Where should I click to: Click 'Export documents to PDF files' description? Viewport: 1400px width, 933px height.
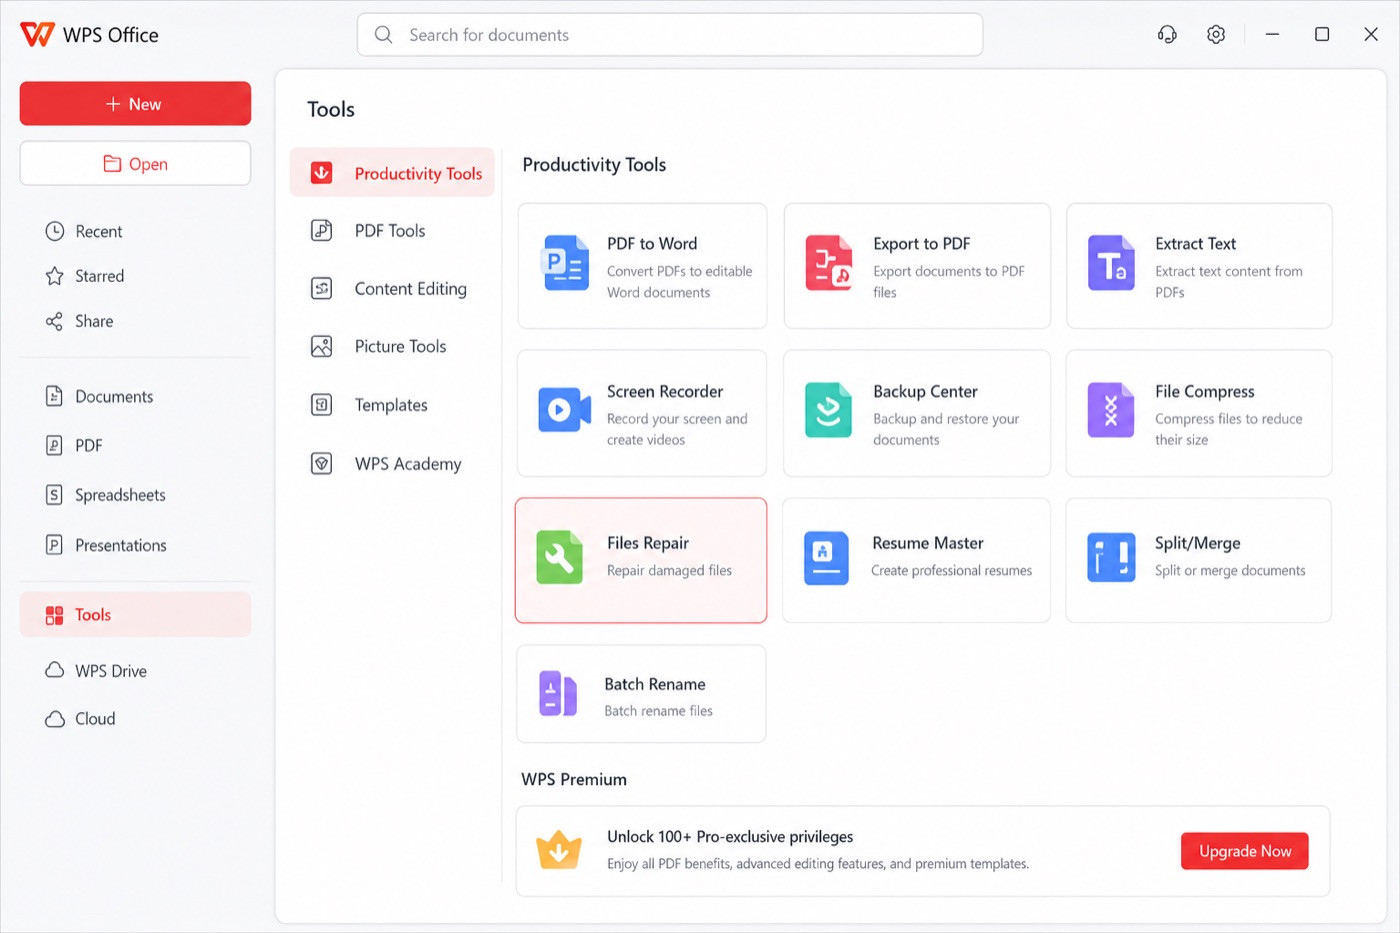point(949,282)
